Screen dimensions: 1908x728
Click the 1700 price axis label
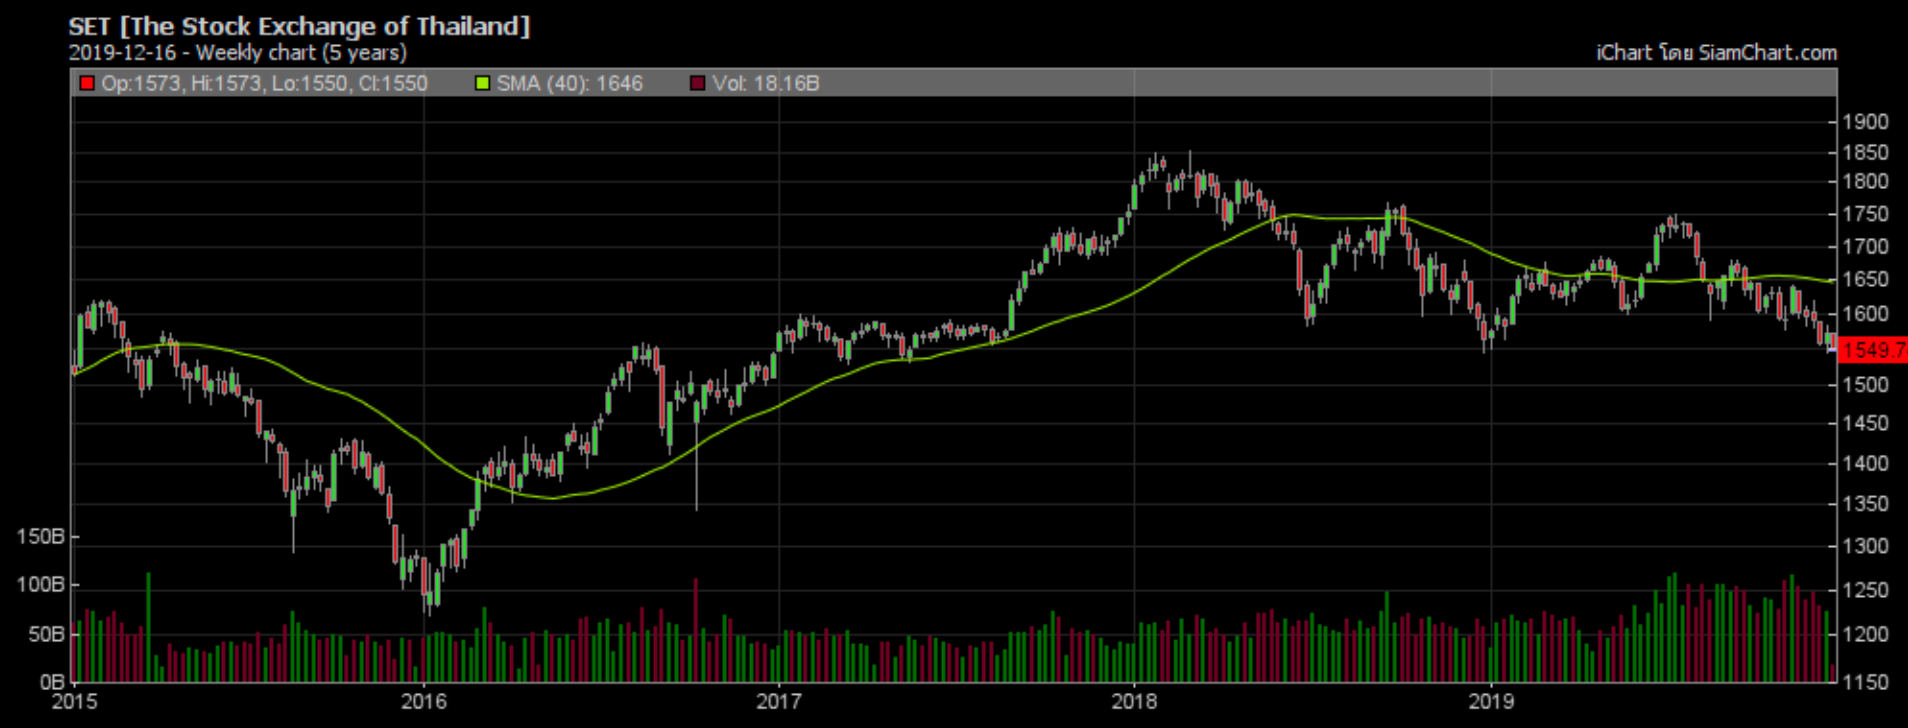tap(1865, 246)
